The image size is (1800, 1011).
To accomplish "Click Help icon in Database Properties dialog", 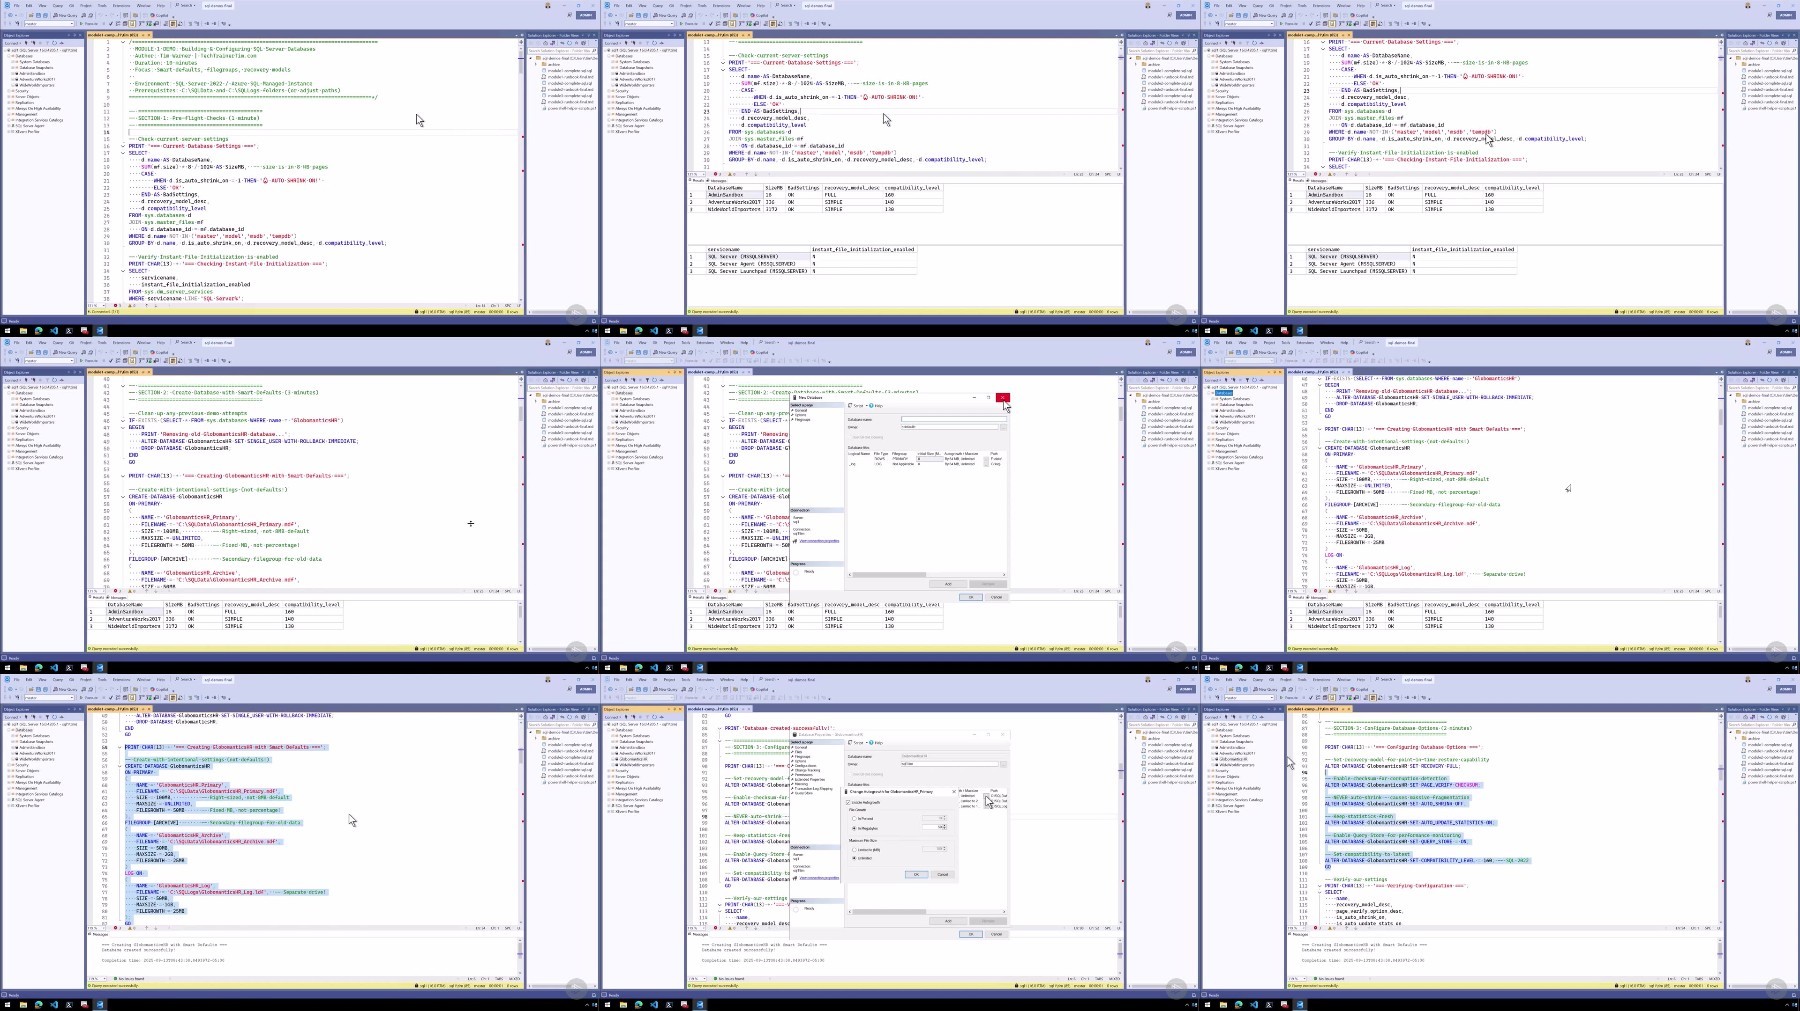I will click(871, 743).
